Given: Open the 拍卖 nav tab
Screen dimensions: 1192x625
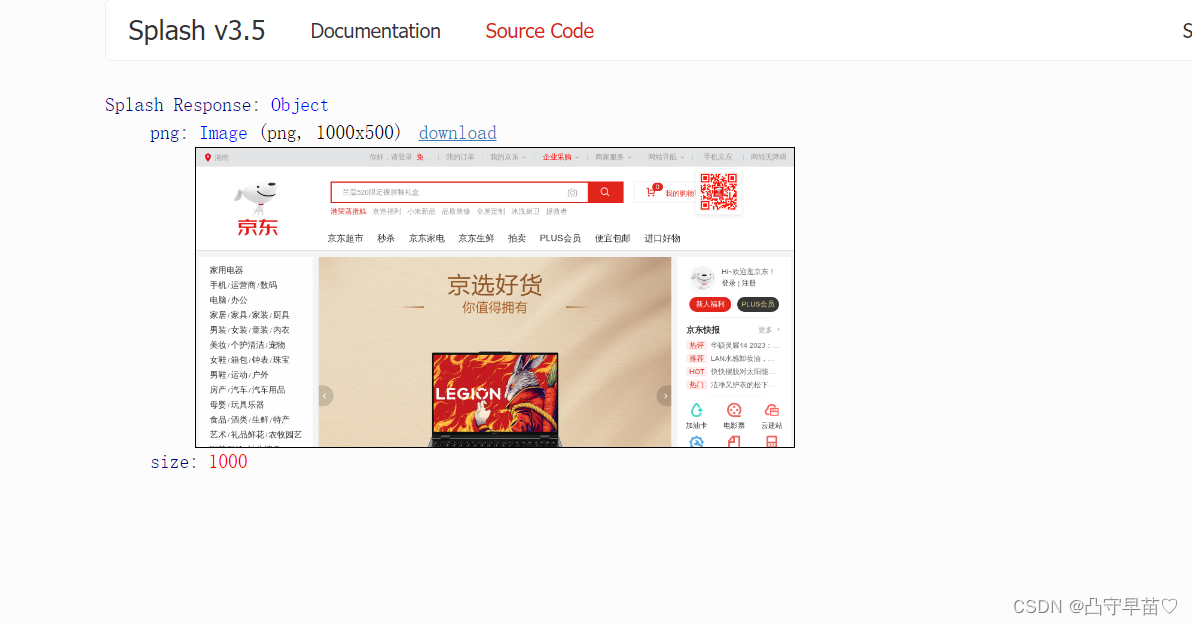Looking at the screenshot, I should tap(517, 238).
